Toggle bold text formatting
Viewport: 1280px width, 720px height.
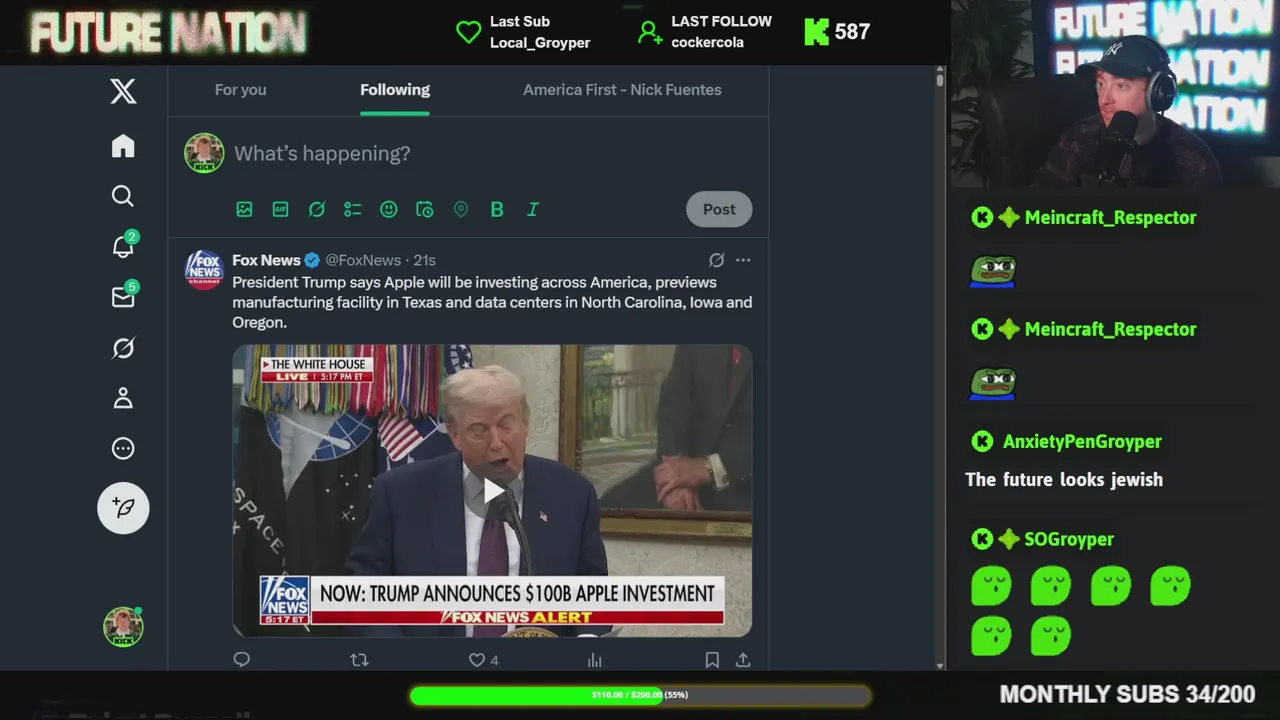(x=497, y=209)
